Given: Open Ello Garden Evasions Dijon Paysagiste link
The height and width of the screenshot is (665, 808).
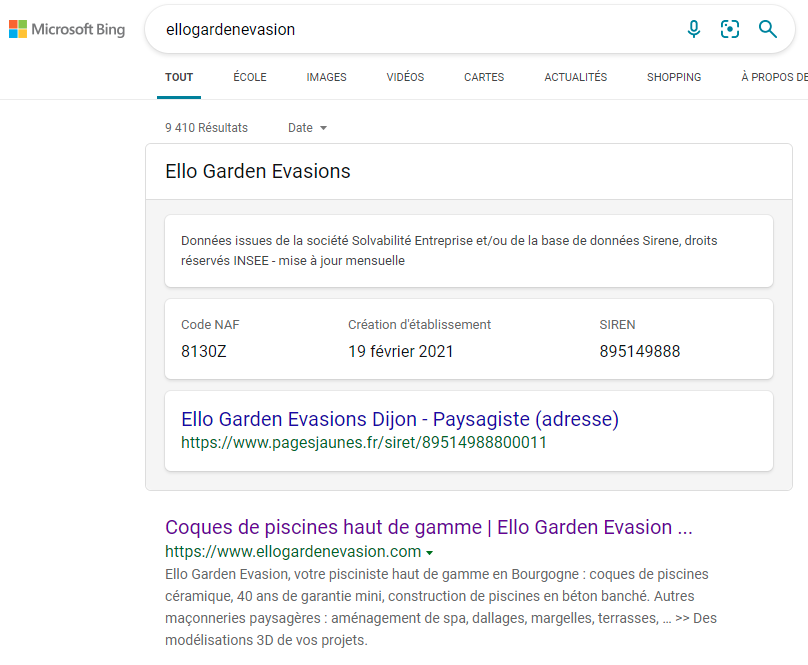Looking at the screenshot, I should click(400, 419).
